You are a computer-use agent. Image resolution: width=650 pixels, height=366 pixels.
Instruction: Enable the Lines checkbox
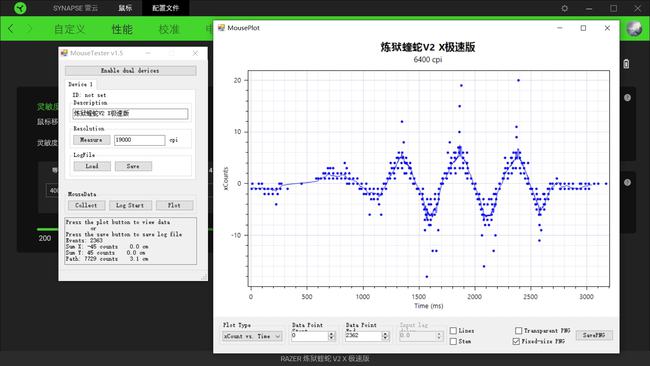pyautogui.click(x=454, y=331)
